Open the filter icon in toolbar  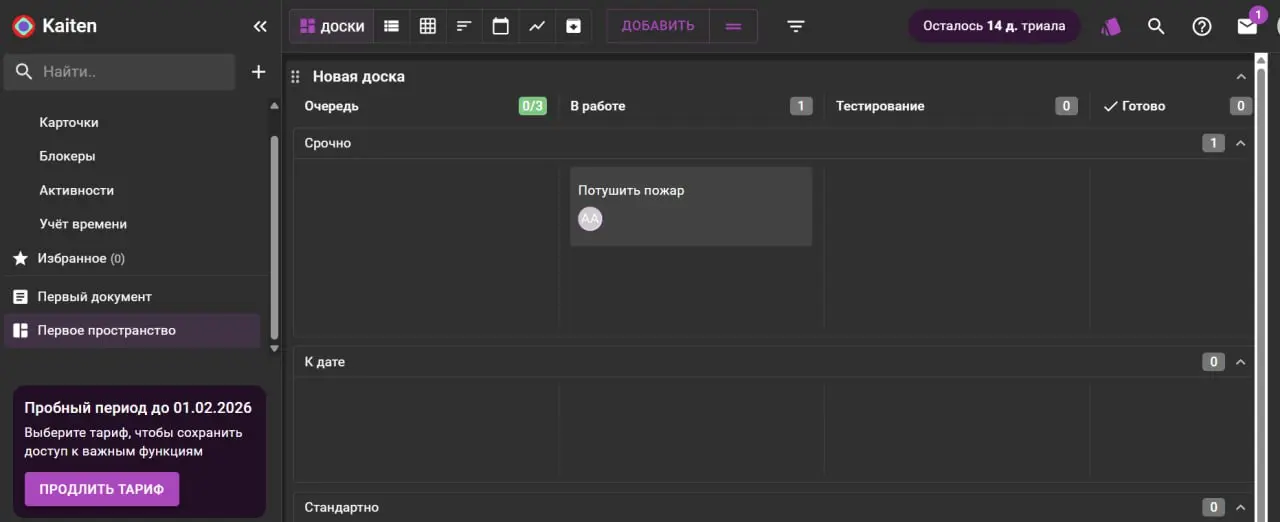pos(796,26)
